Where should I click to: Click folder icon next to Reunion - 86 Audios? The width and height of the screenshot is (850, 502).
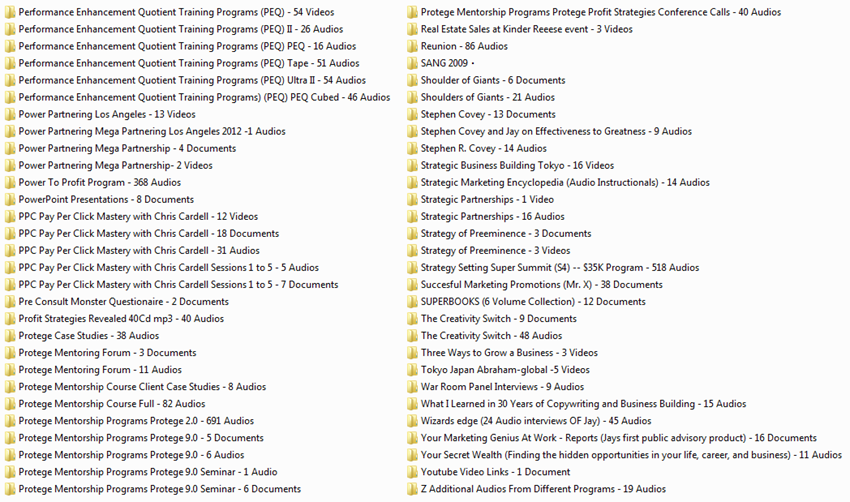pyautogui.click(x=412, y=46)
